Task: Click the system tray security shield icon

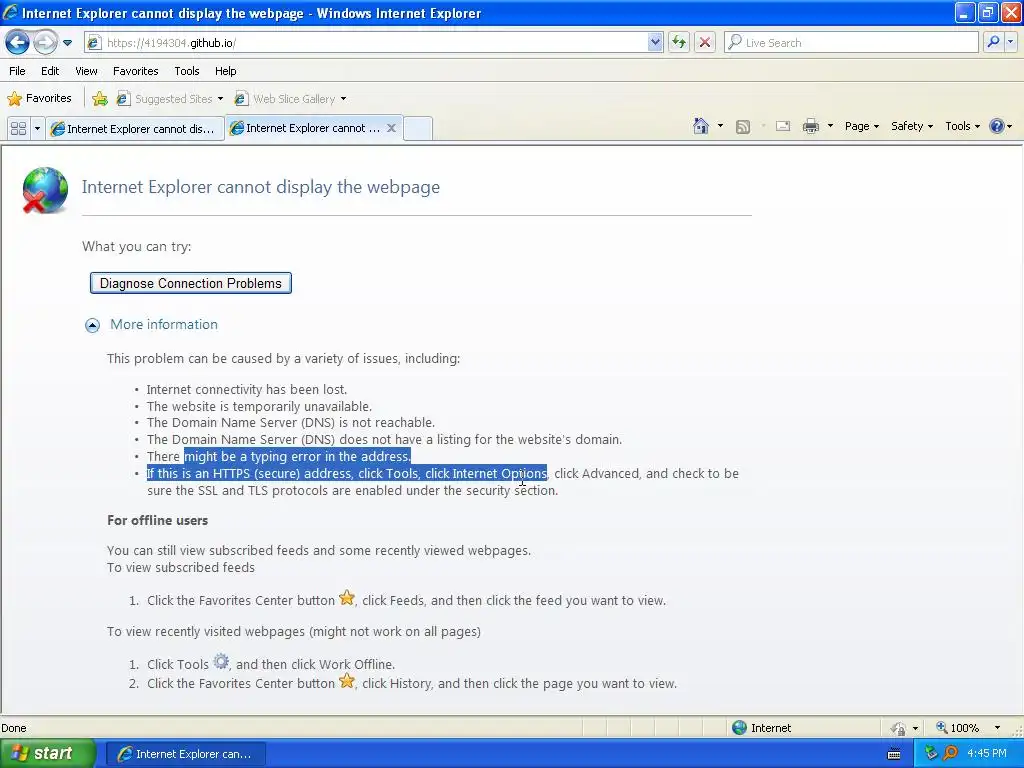Action: click(x=931, y=754)
